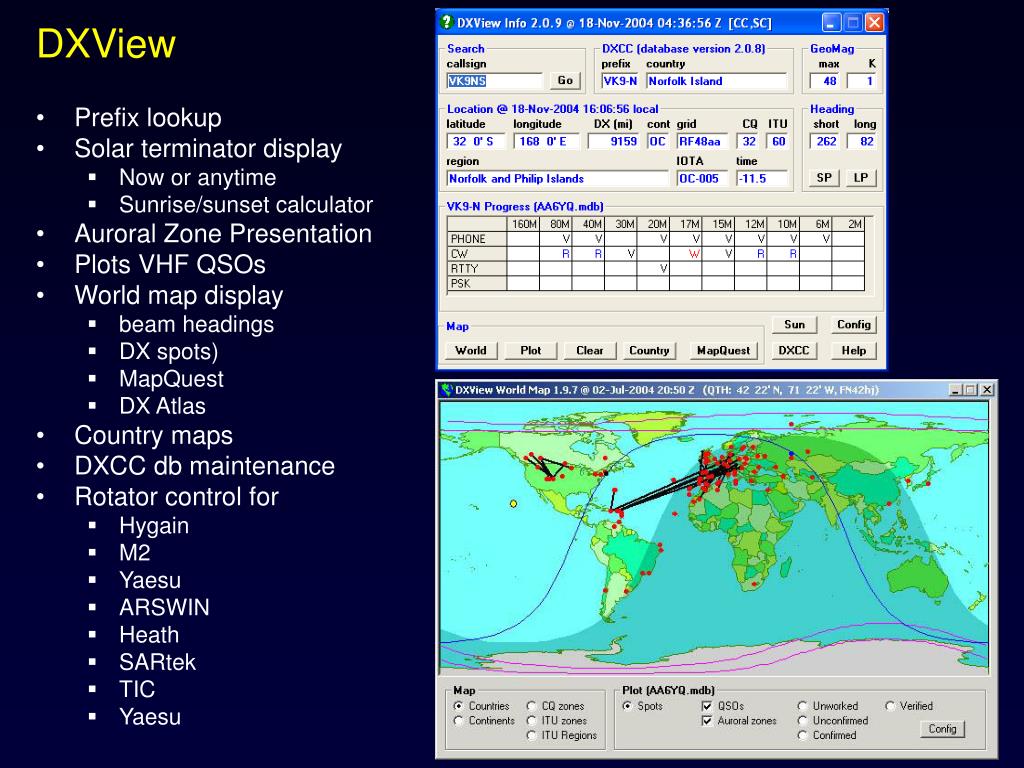The height and width of the screenshot is (768, 1024).
Task: Click the R in the CW 80M cell
Action: [566, 254]
